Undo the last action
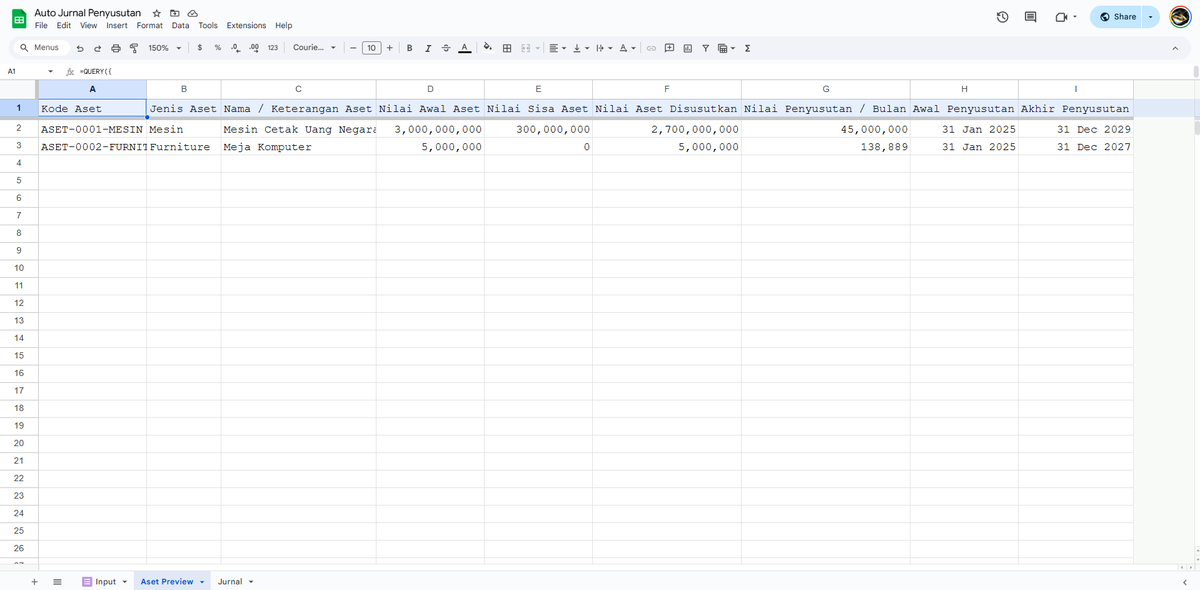 click(79, 47)
